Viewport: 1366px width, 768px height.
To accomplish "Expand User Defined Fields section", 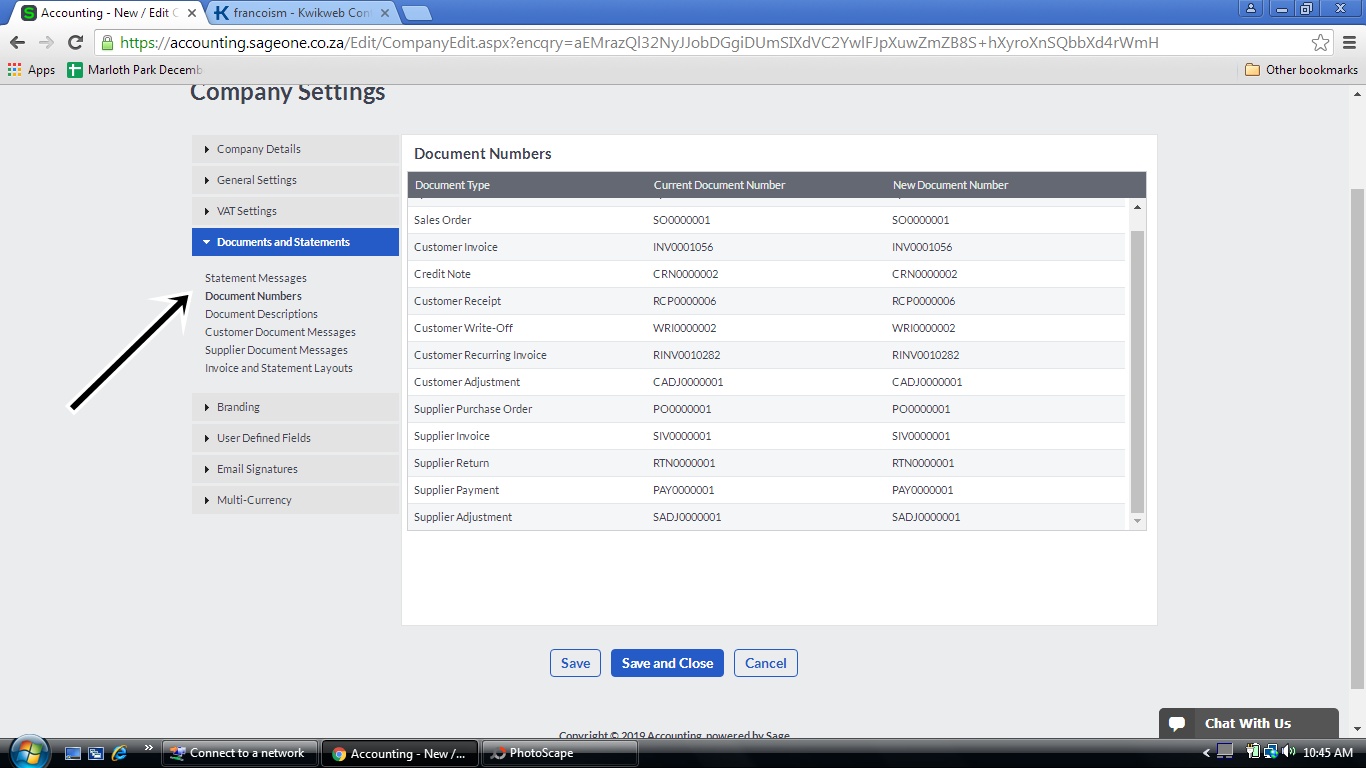I will coord(295,438).
